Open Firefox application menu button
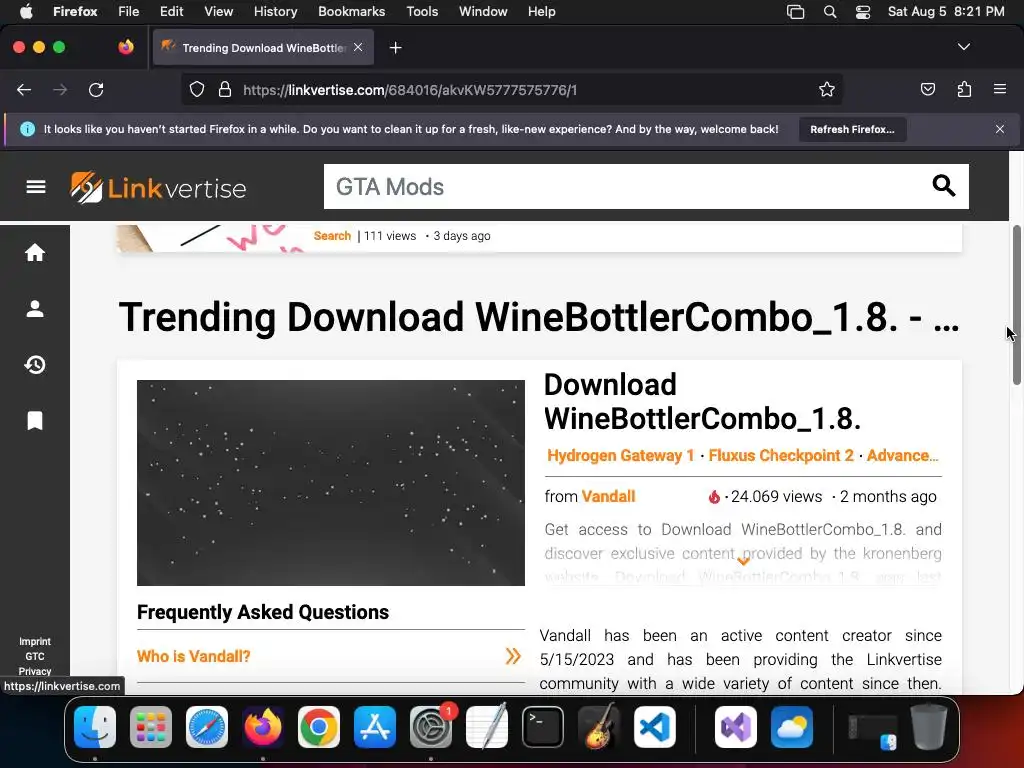Screen dimensions: 1024x768 coord(1000,89)
